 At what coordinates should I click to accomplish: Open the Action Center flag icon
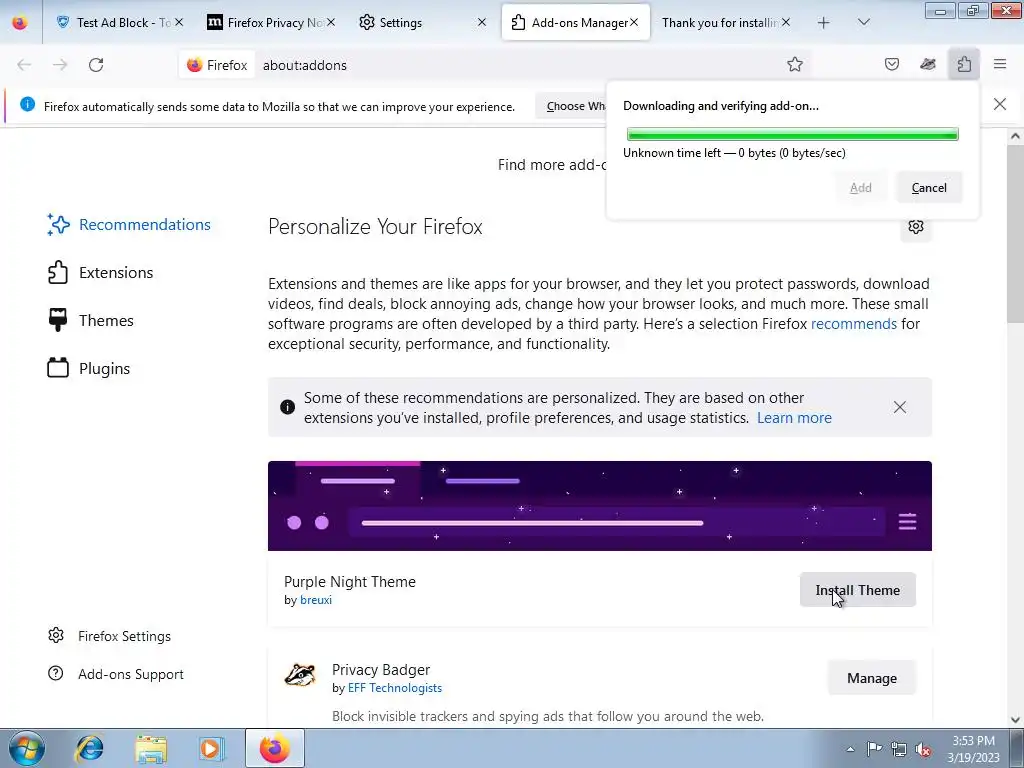[874, 749]
